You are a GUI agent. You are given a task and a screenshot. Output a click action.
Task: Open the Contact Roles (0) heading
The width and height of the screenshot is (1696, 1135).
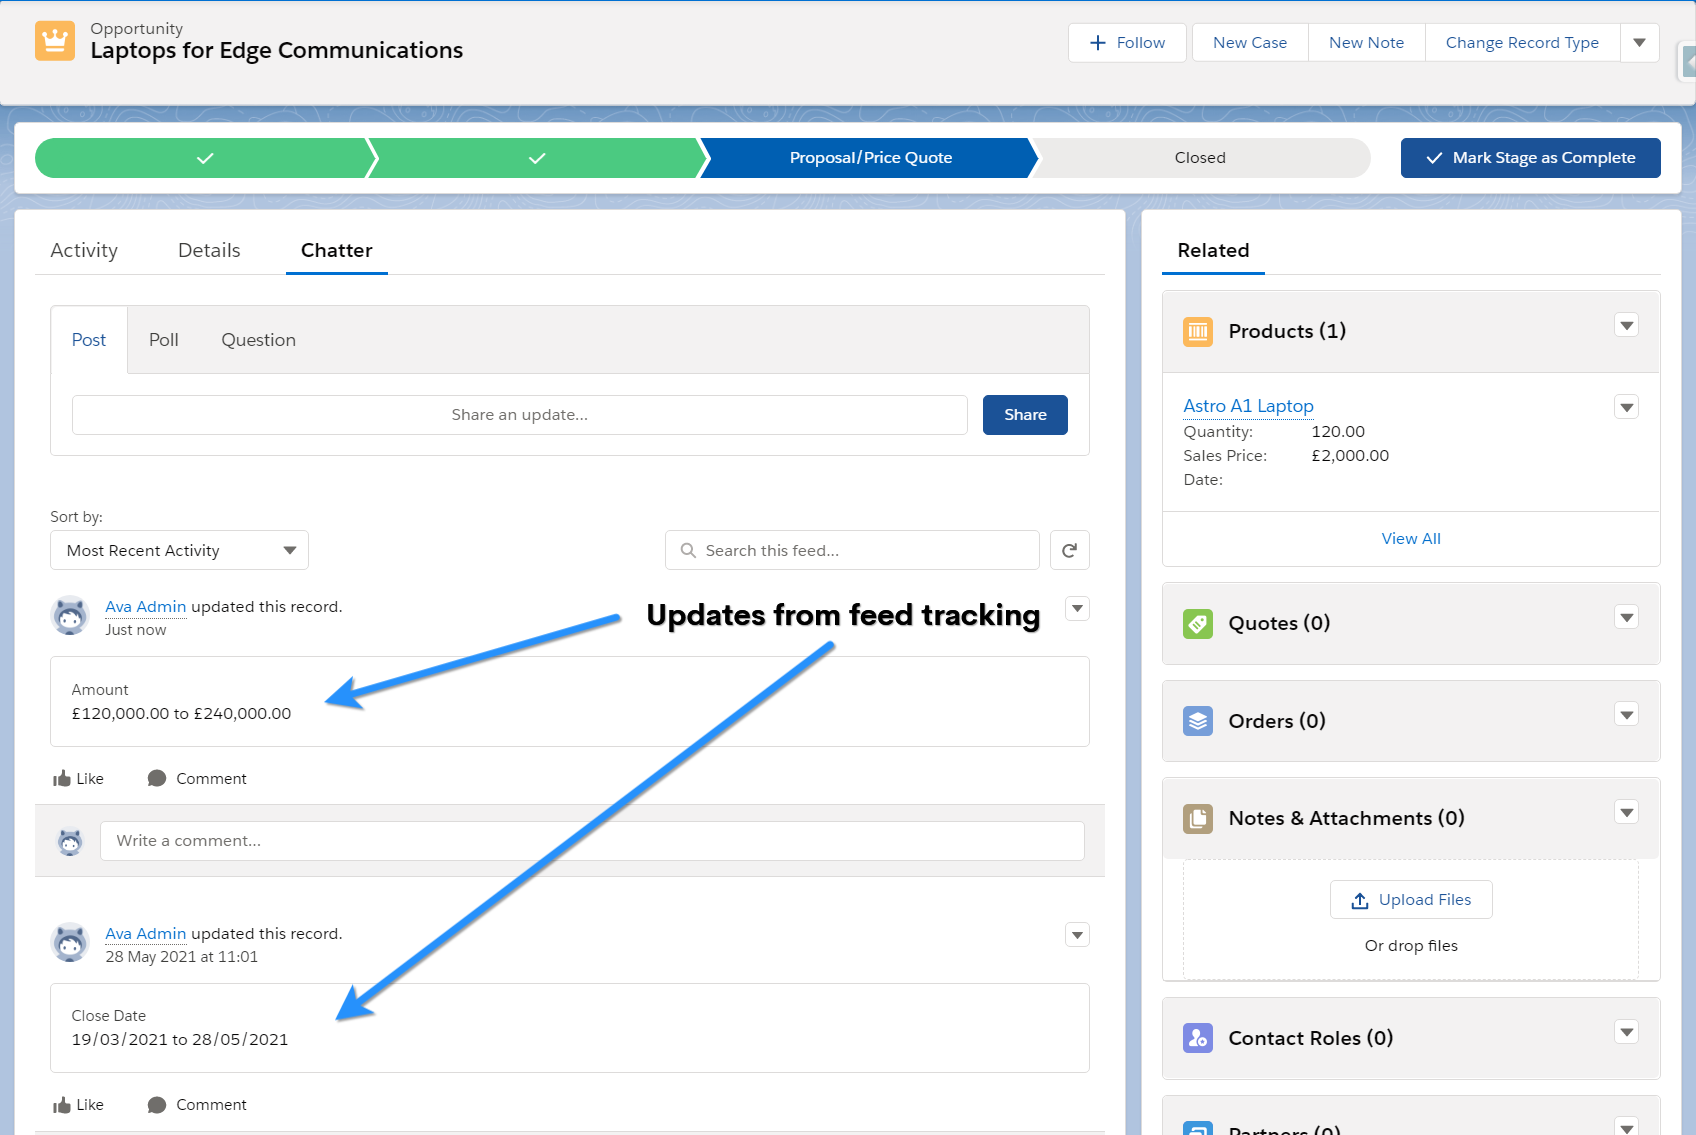pyautogui.click(x=1310, y=1038)
